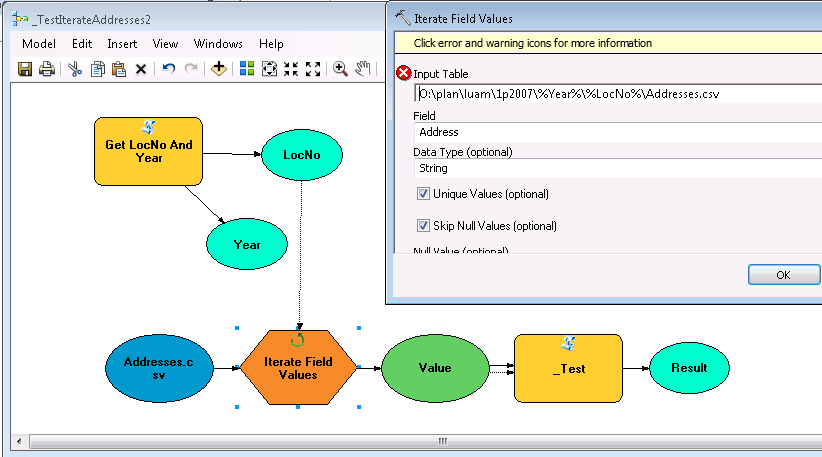This screenshot has width=822, height=457.
Task: Apply Auto Layout to the model
Action: [247, 69]
